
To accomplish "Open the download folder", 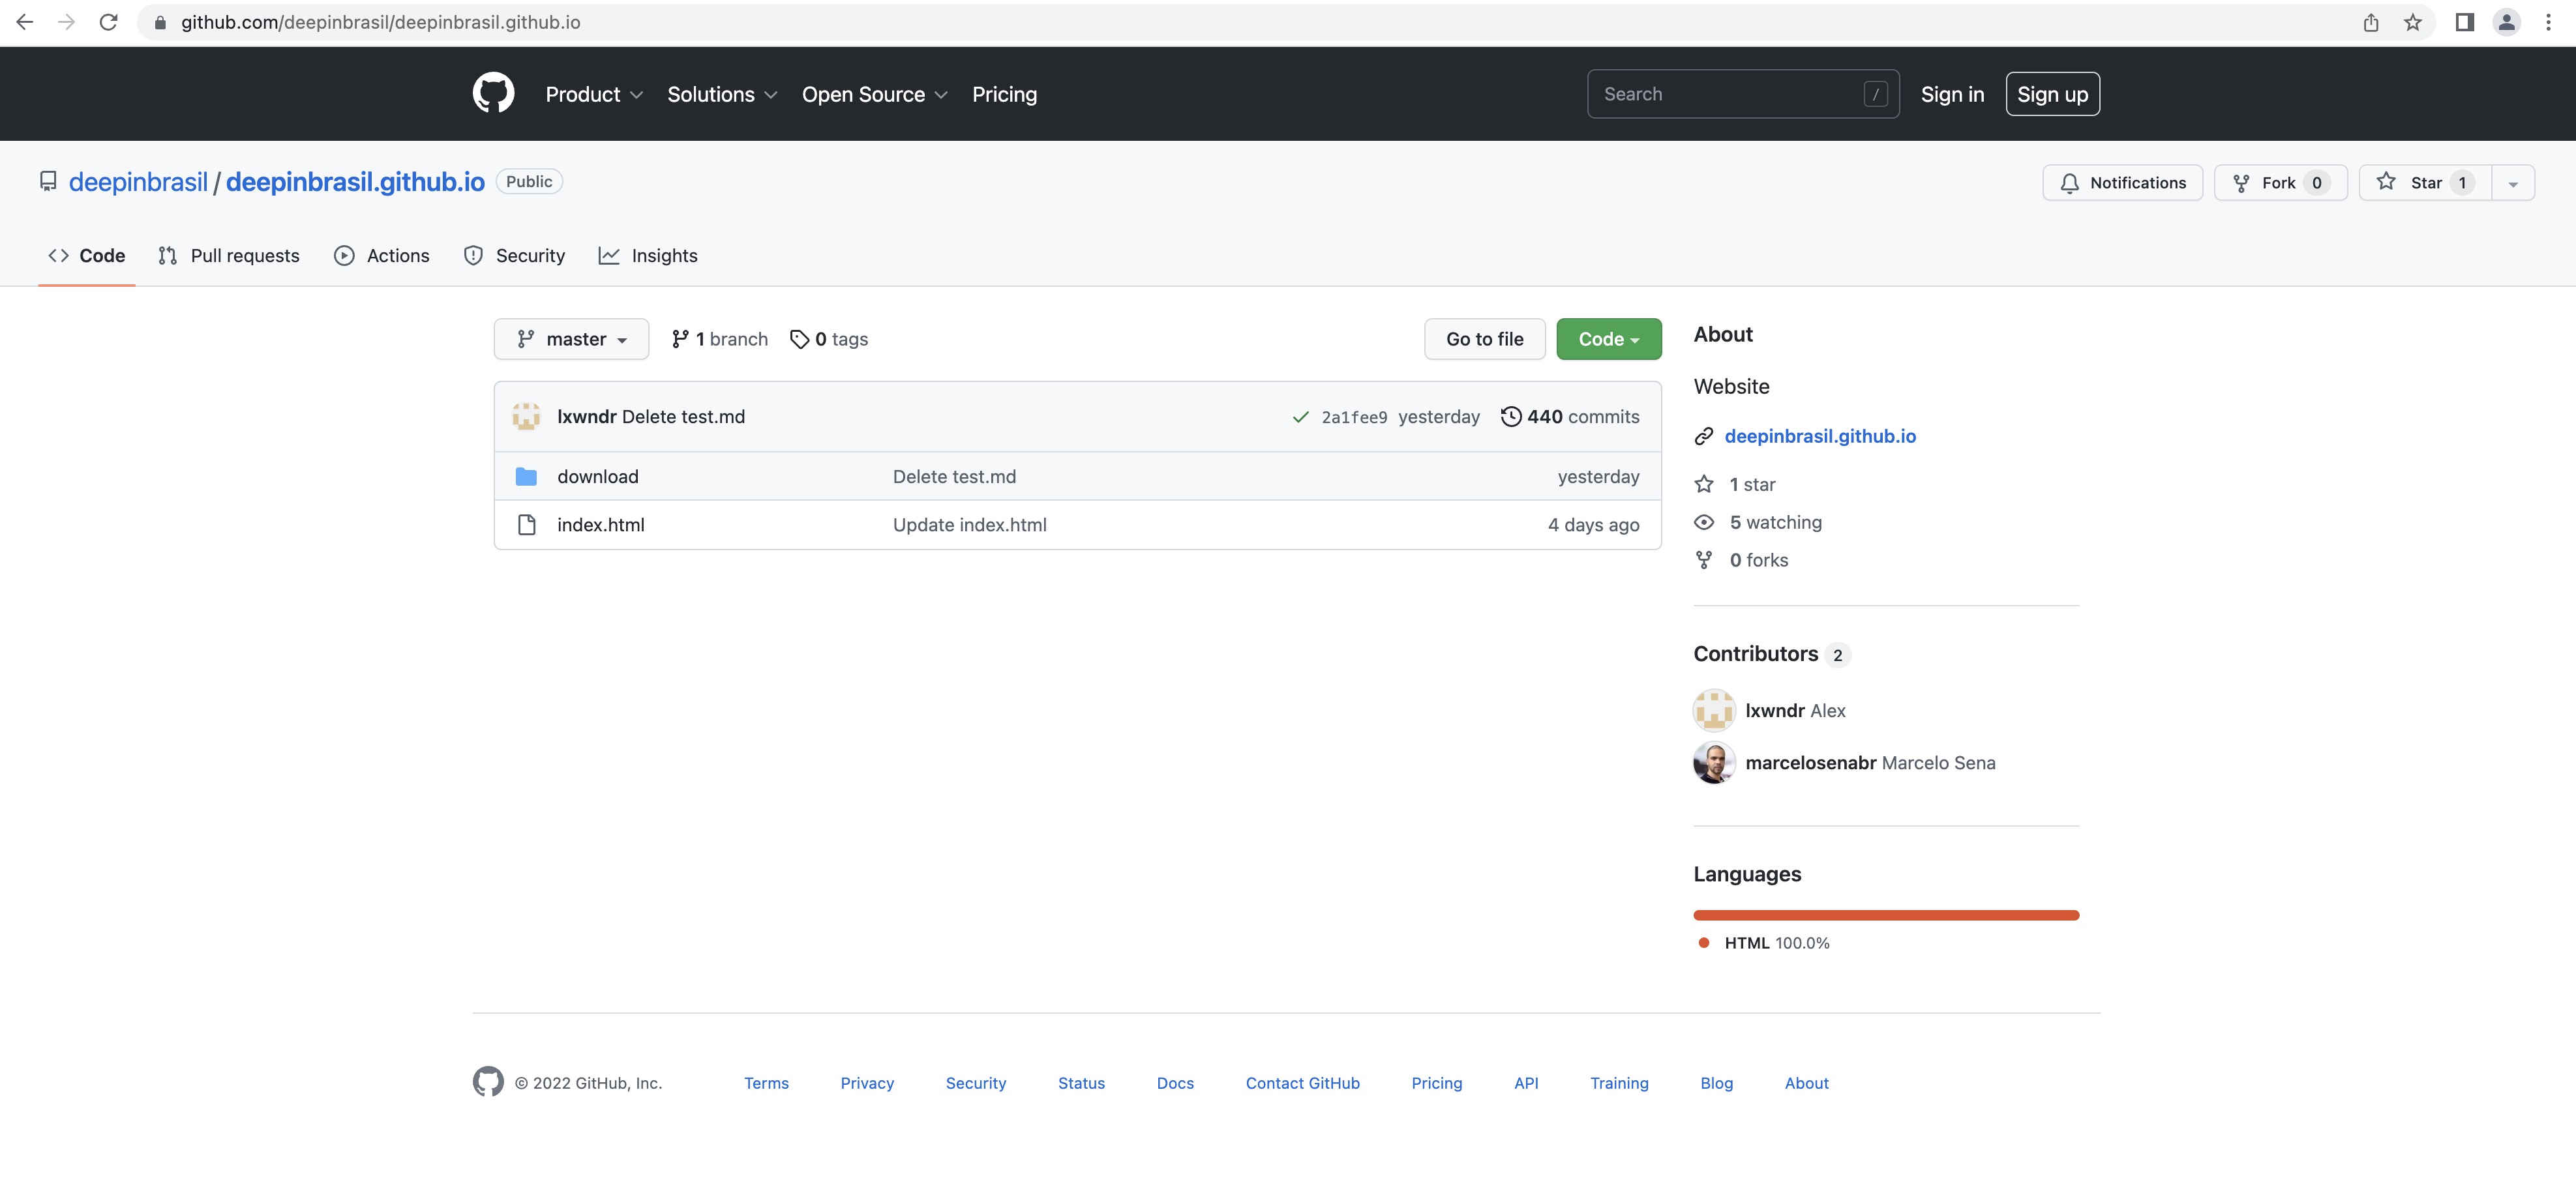I will (x=597, y=477).
